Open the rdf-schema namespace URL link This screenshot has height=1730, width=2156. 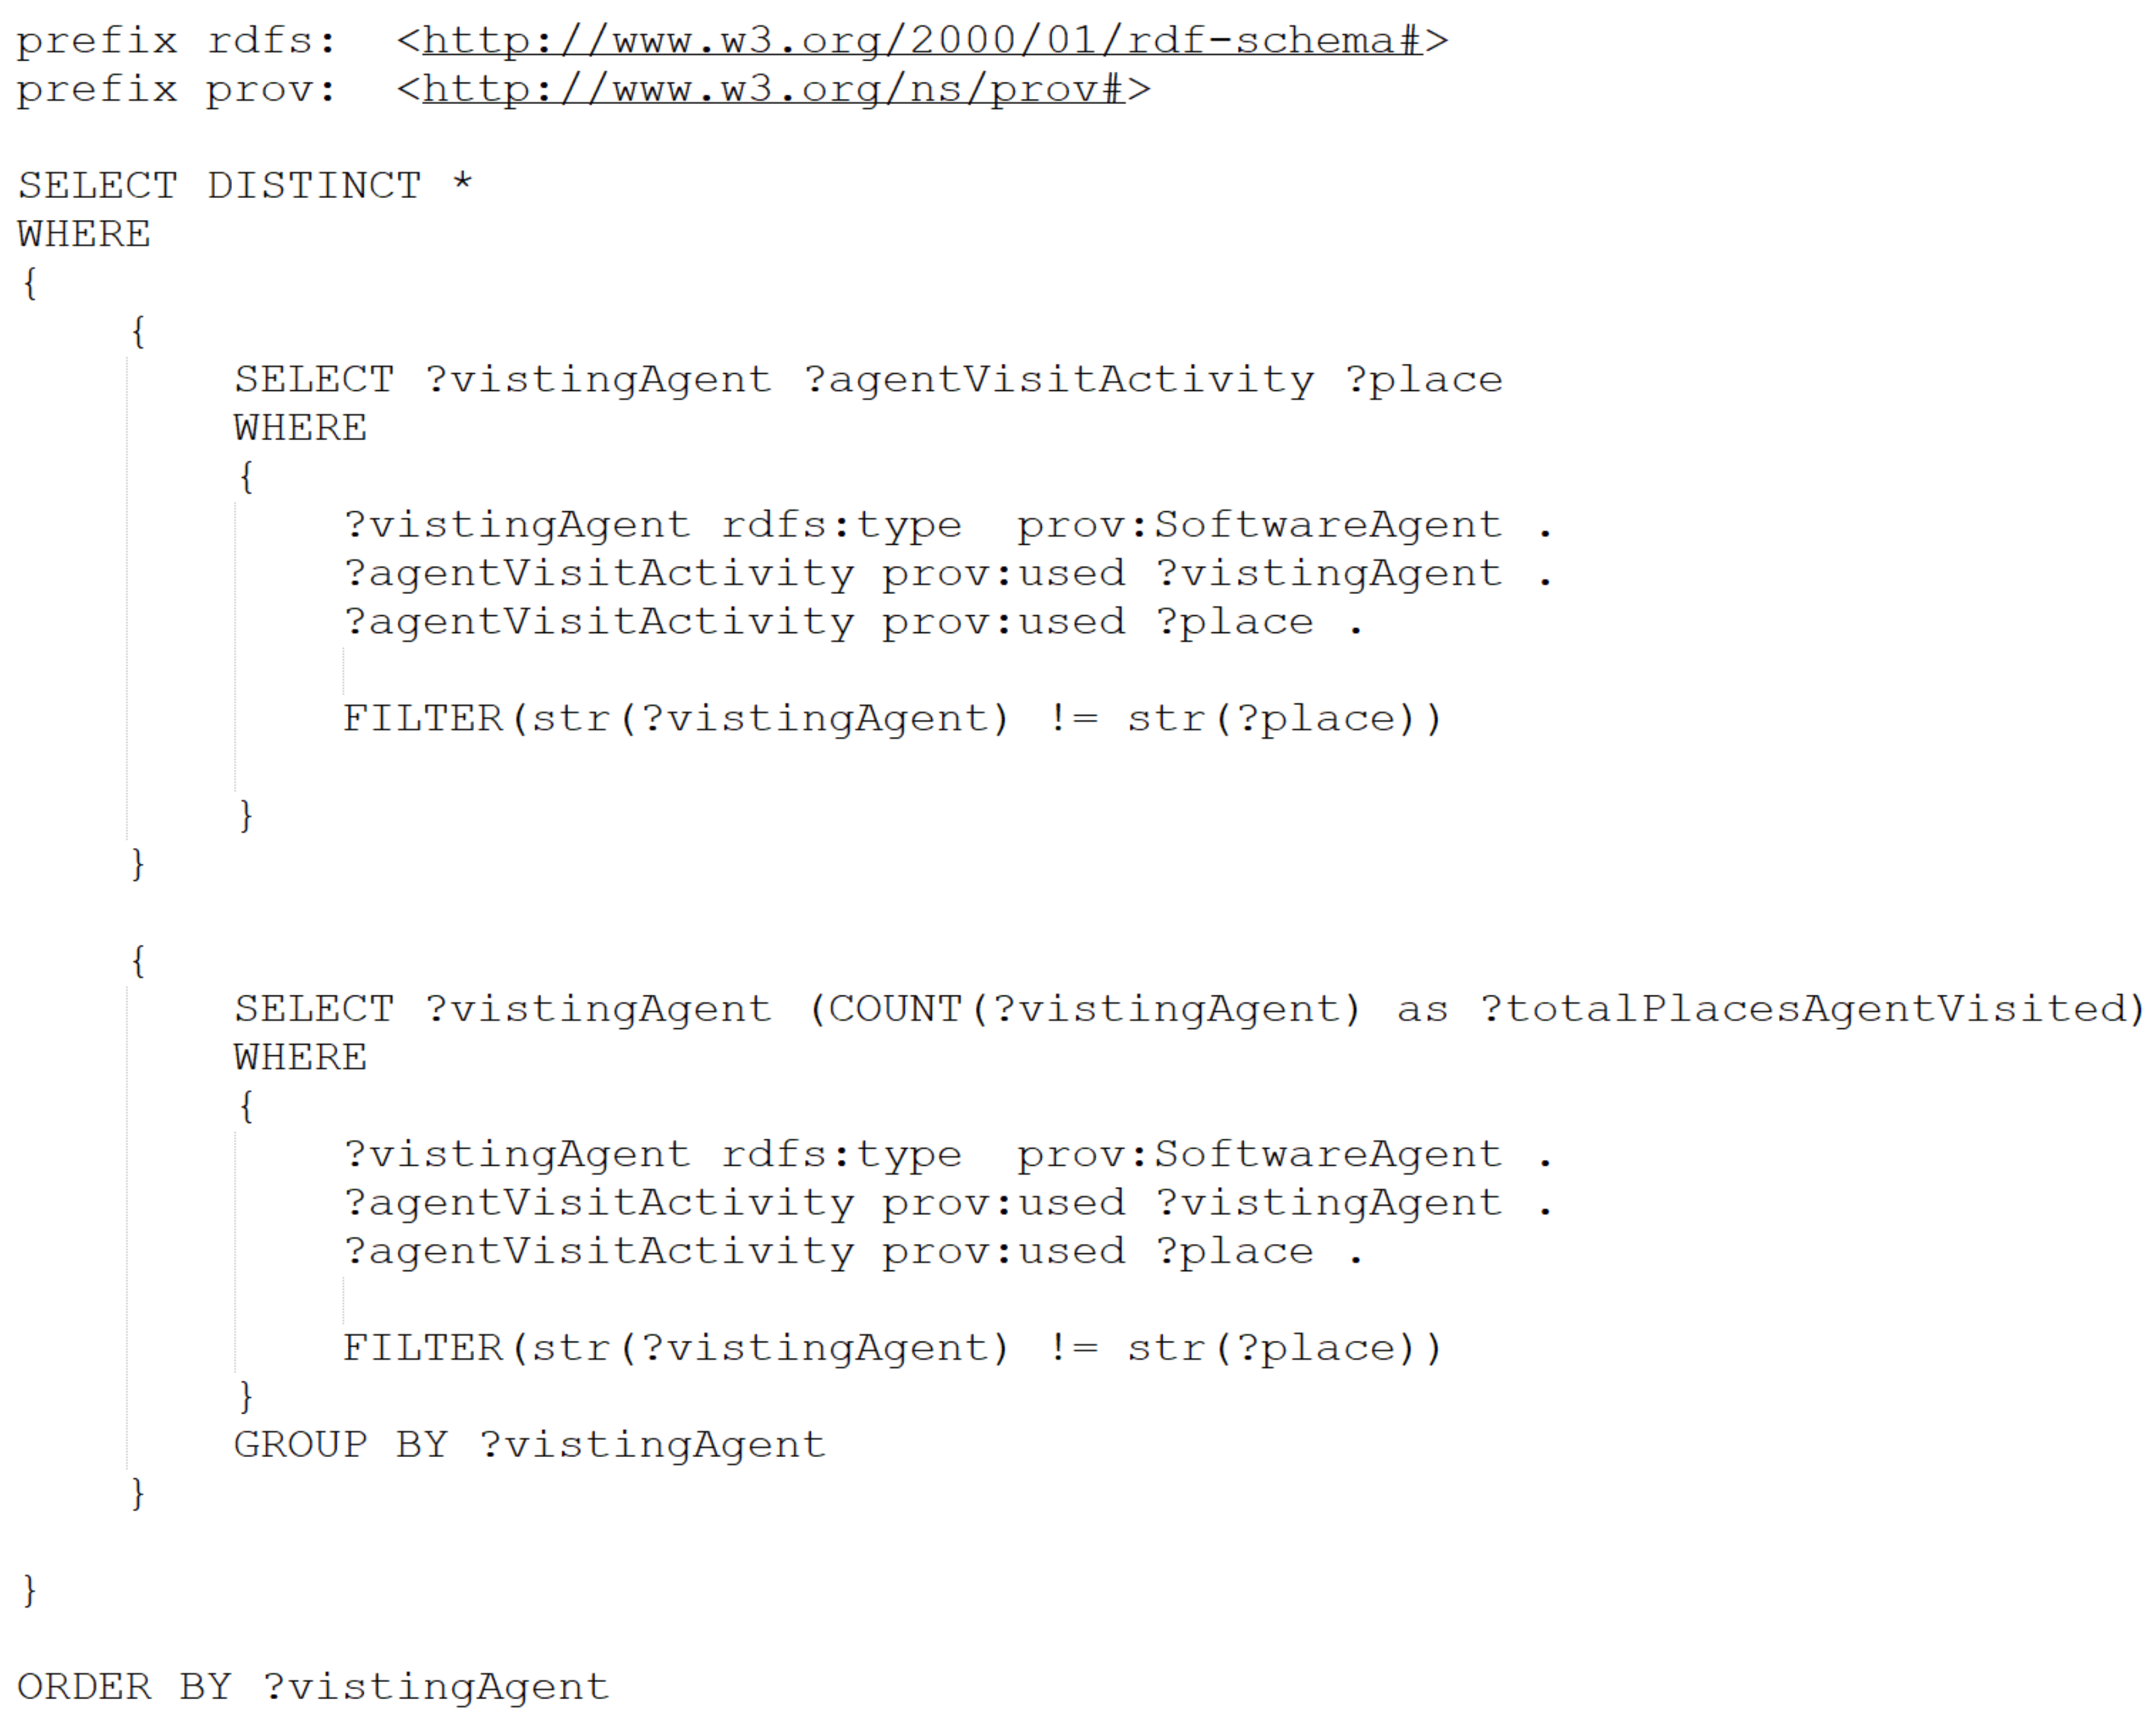coord(921,41)
